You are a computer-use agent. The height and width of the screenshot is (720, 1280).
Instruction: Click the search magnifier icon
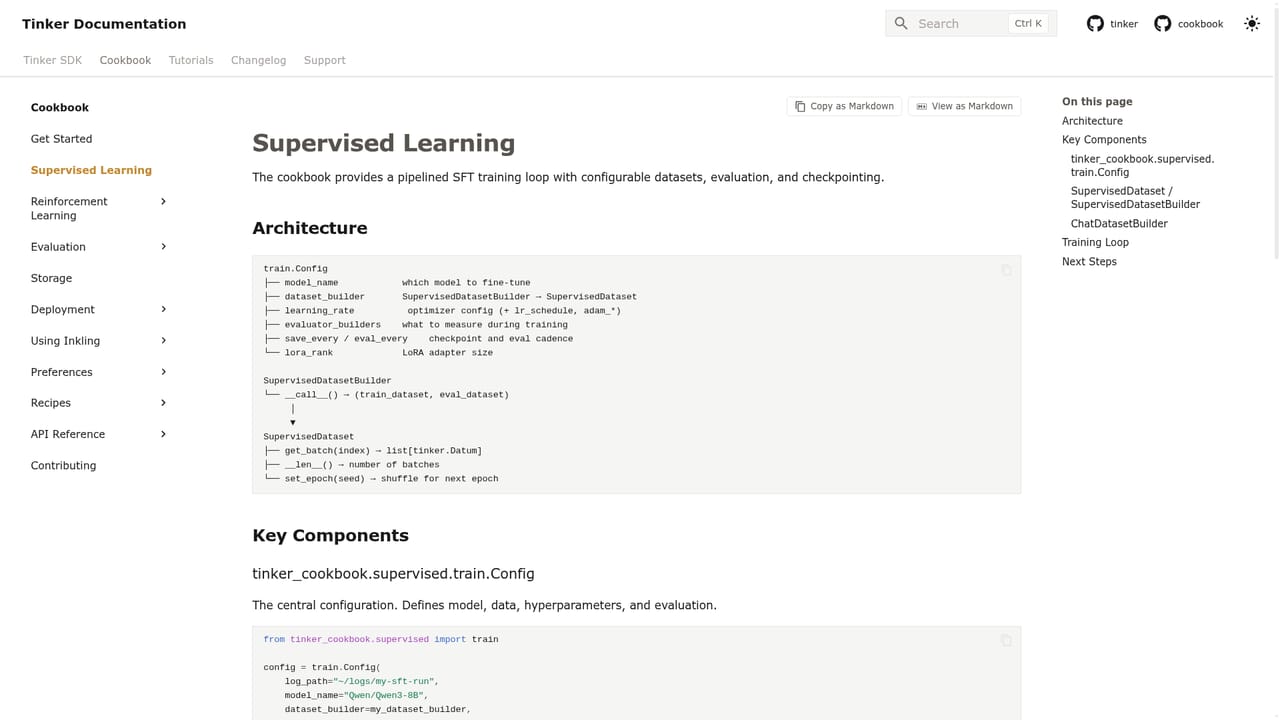point(901,24)
